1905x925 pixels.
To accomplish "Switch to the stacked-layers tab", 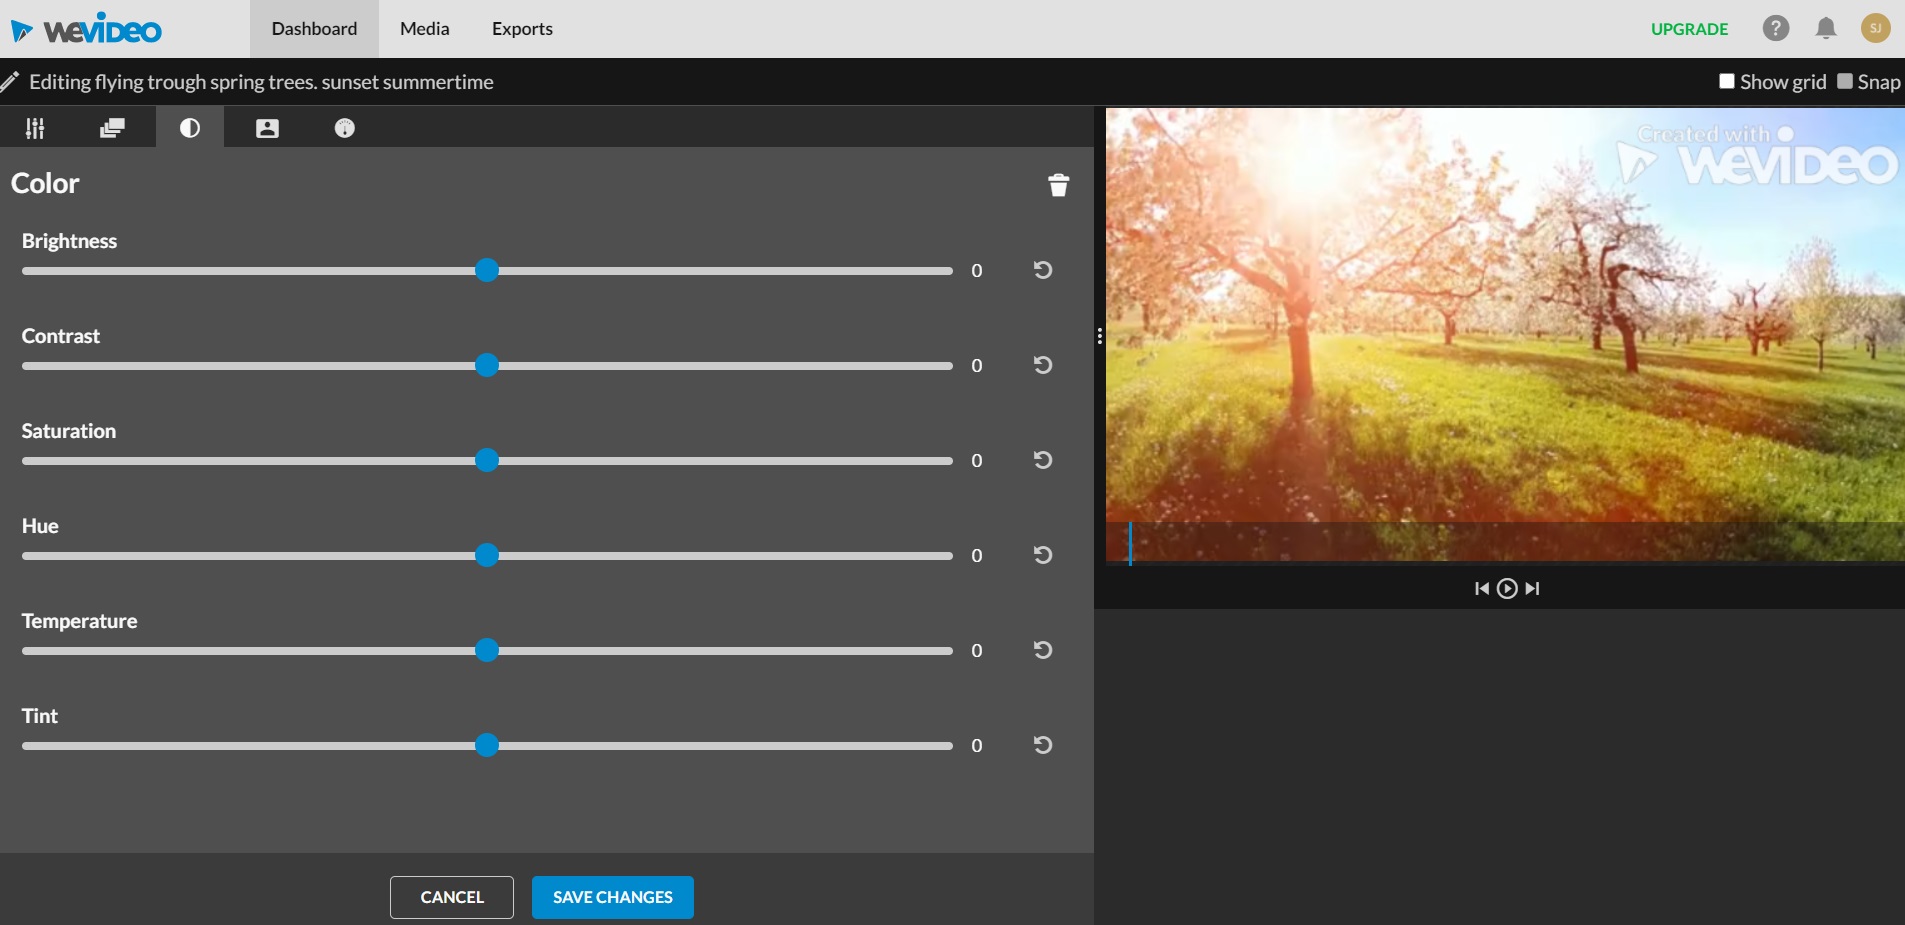I will point(112,128).
